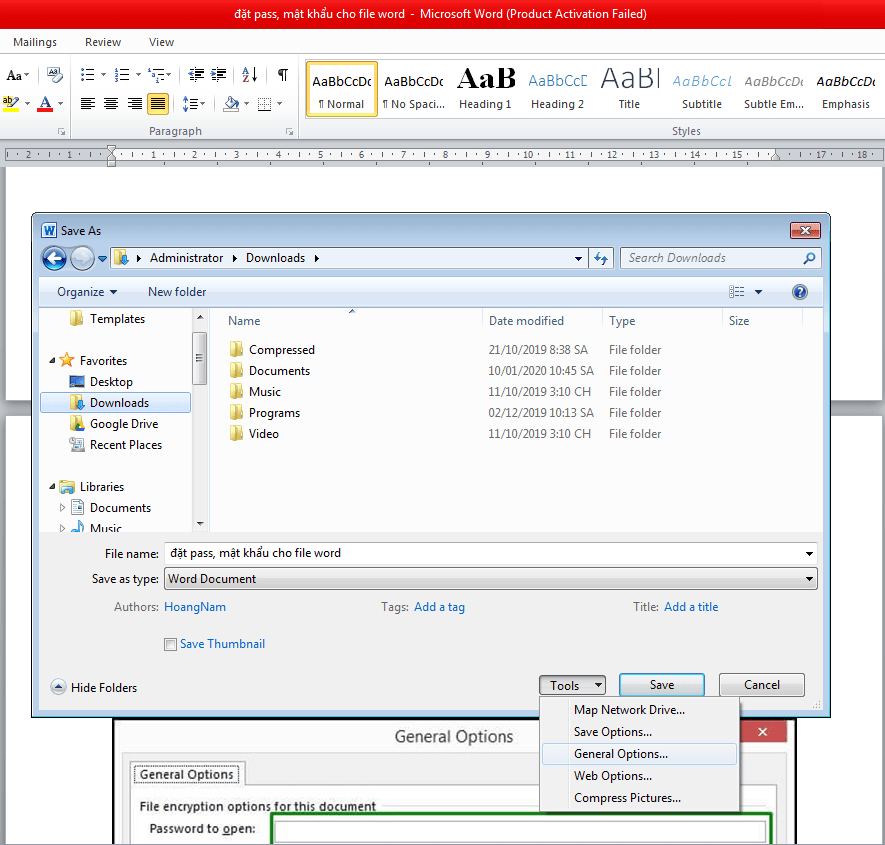
Task: Center text in the Paragraph group
Action: (x=111, y=103)
